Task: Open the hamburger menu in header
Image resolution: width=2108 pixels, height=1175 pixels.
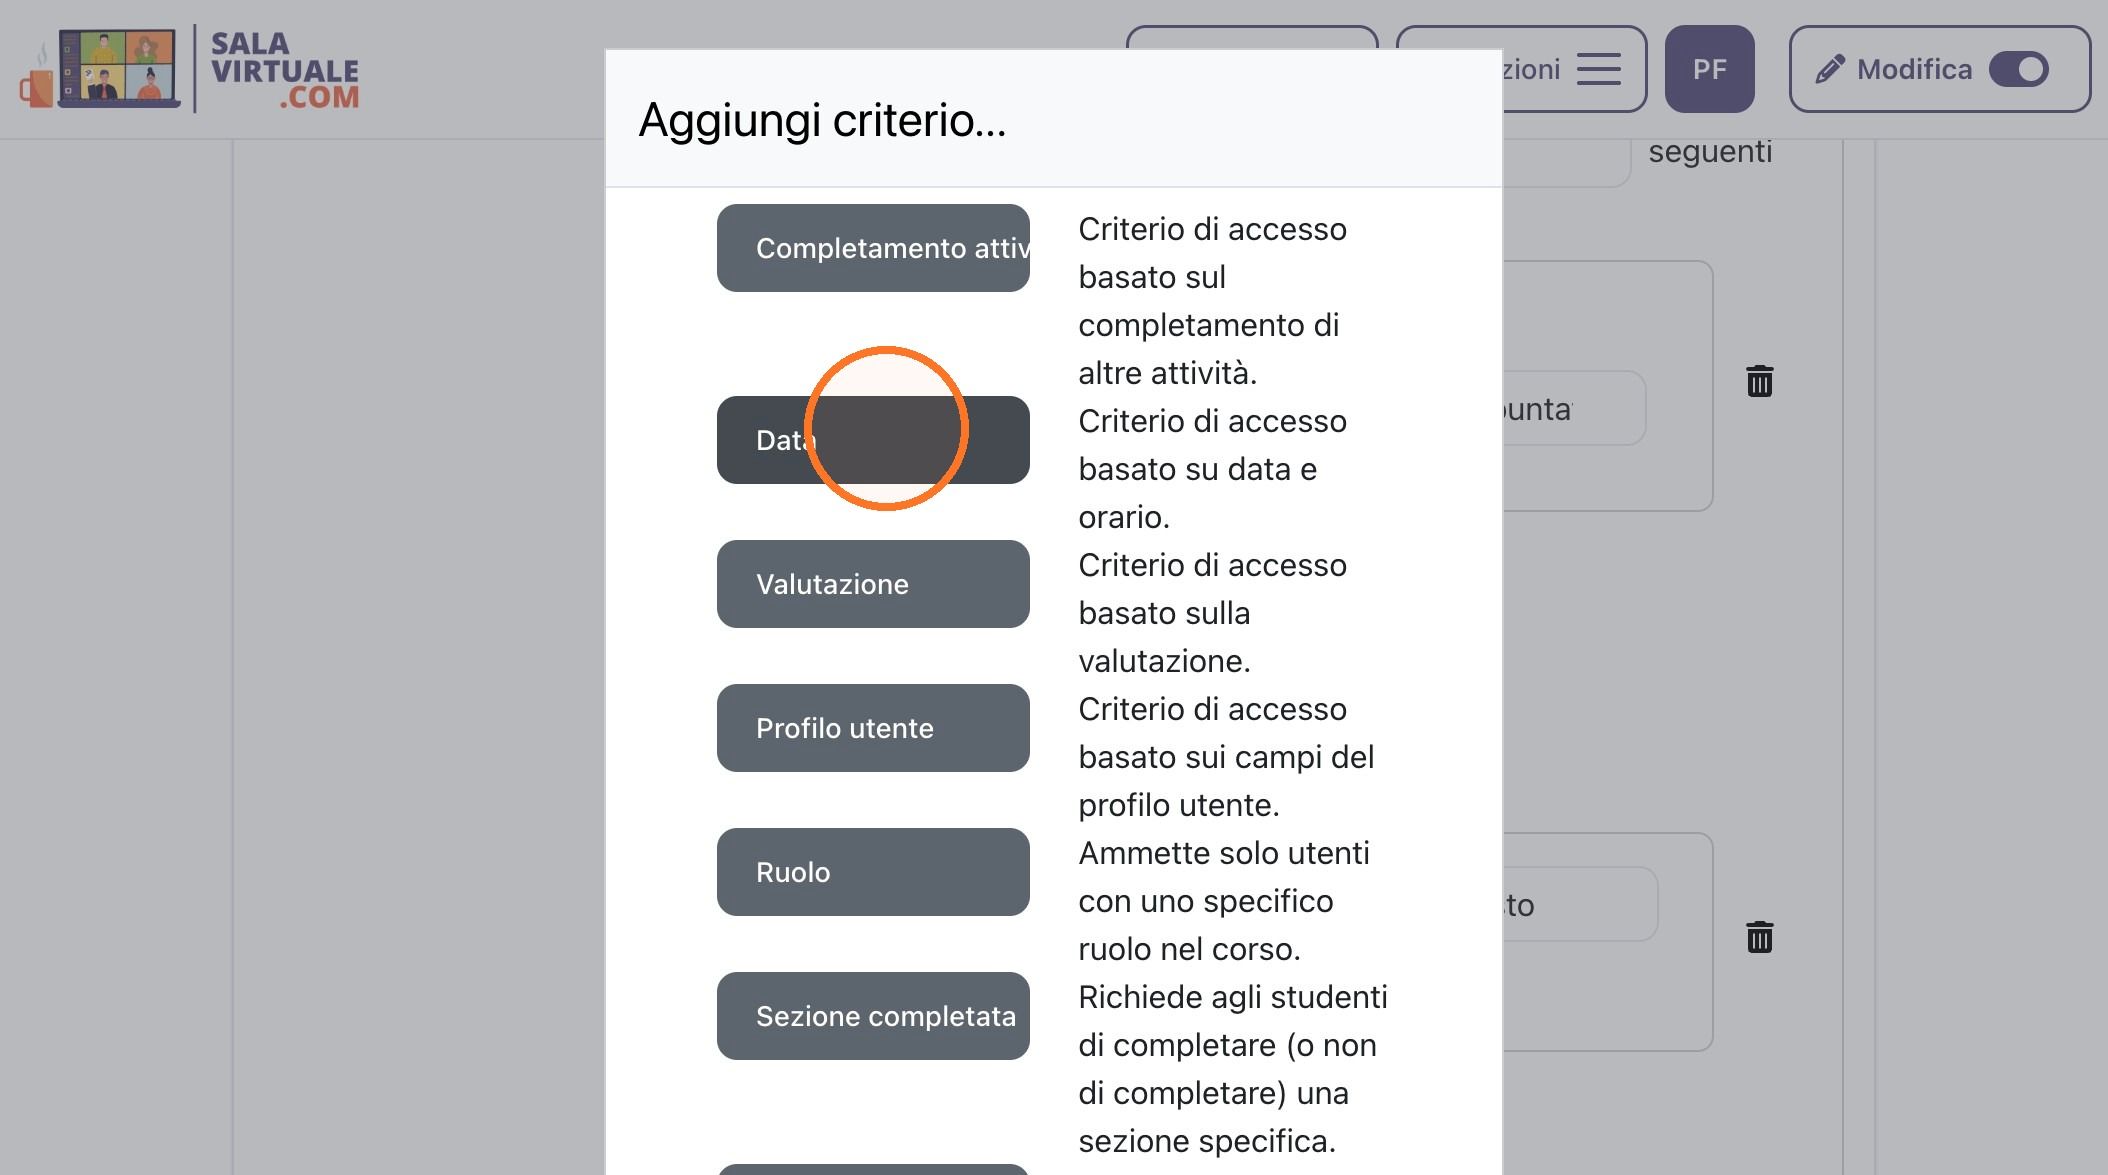Action: [x=1598, y=69]
